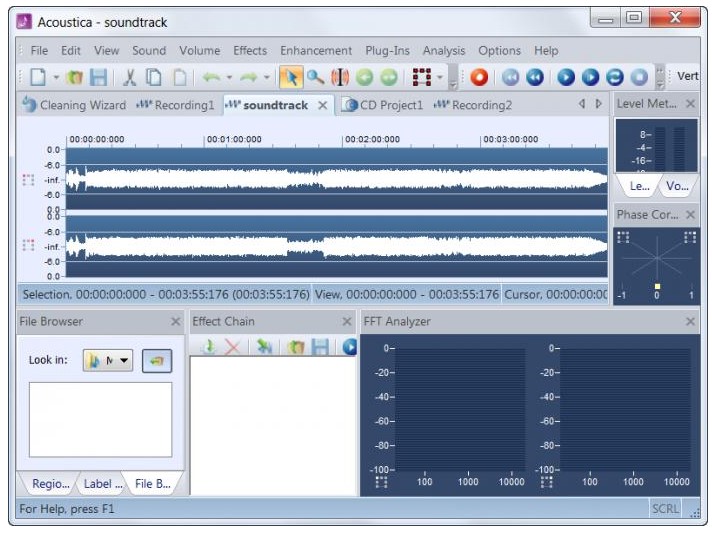Close the FFT Analyzer panel
This screenshot has width=712, height=534.
pos(690,321)
